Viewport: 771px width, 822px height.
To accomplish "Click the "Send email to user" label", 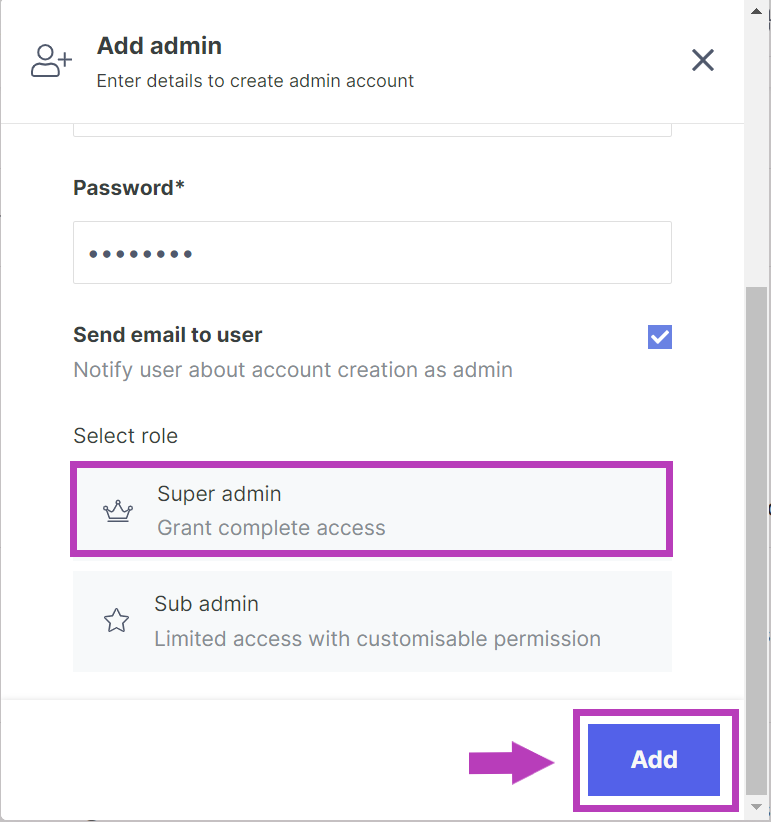I will click(168, 335).
